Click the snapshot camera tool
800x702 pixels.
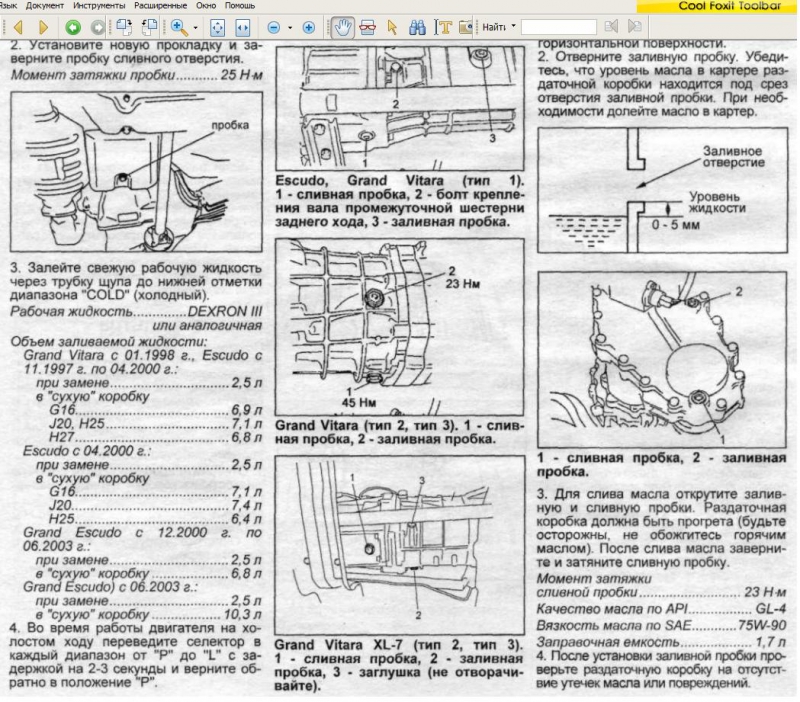coord(465,27)
